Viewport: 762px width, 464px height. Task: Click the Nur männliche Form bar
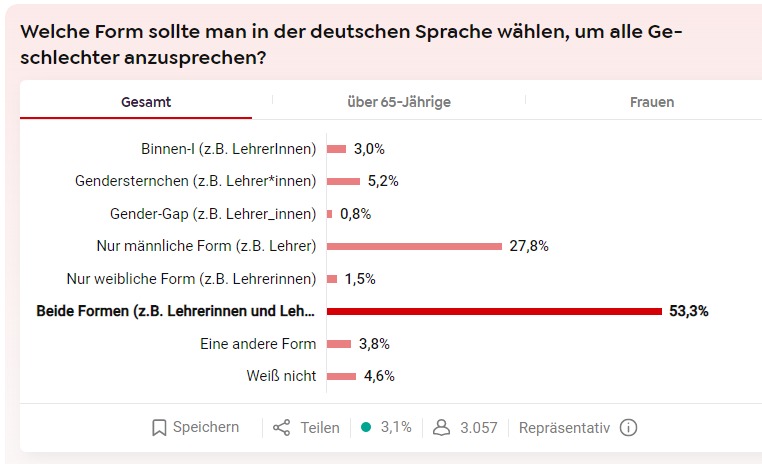tap(414, 246)
